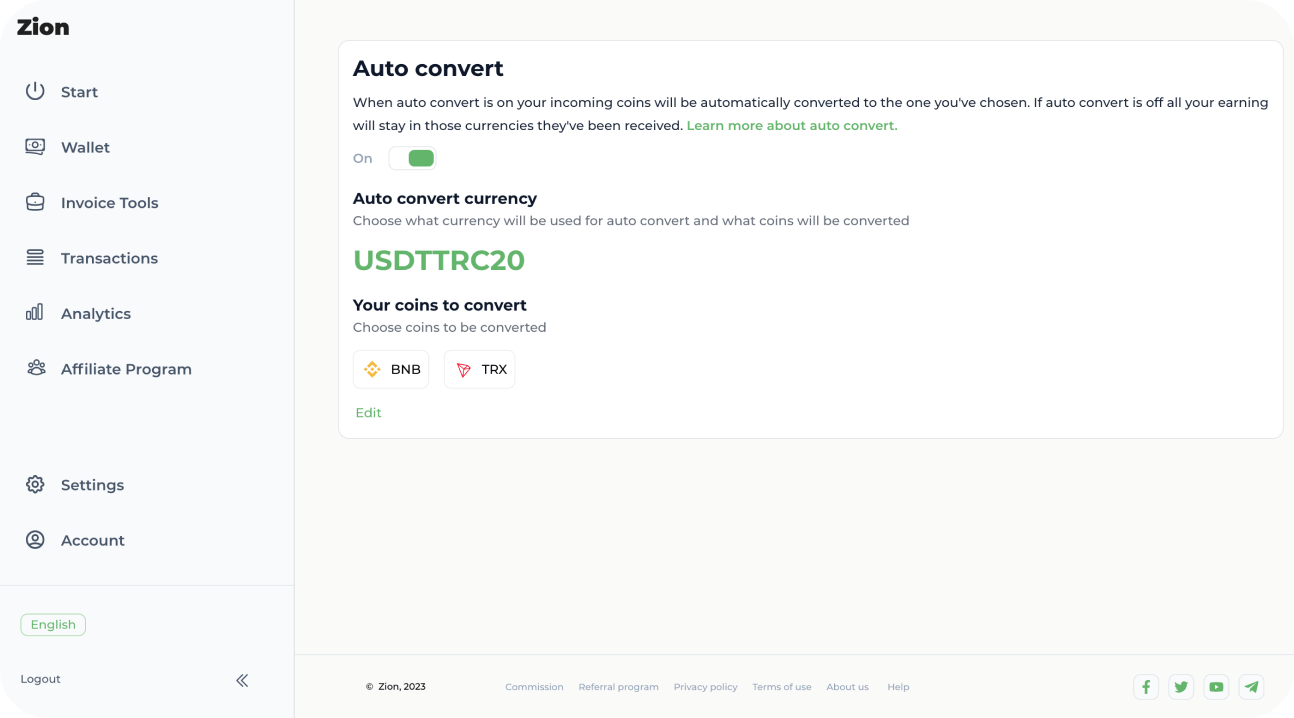
Task: Open Learn more about auto convert link
Action: 792,126
